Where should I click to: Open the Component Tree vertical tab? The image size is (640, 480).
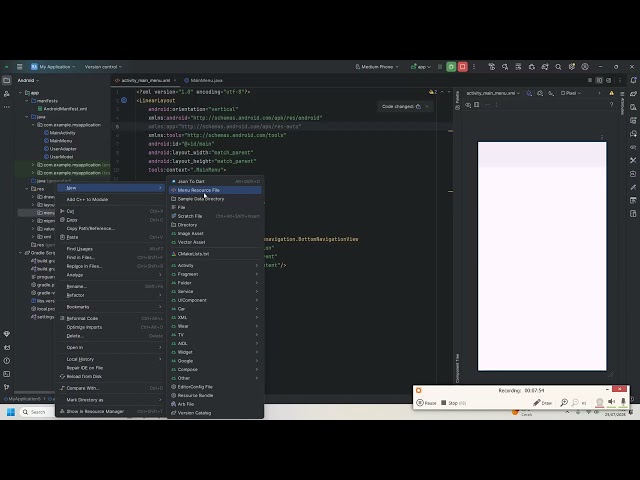tap(457, 368)
